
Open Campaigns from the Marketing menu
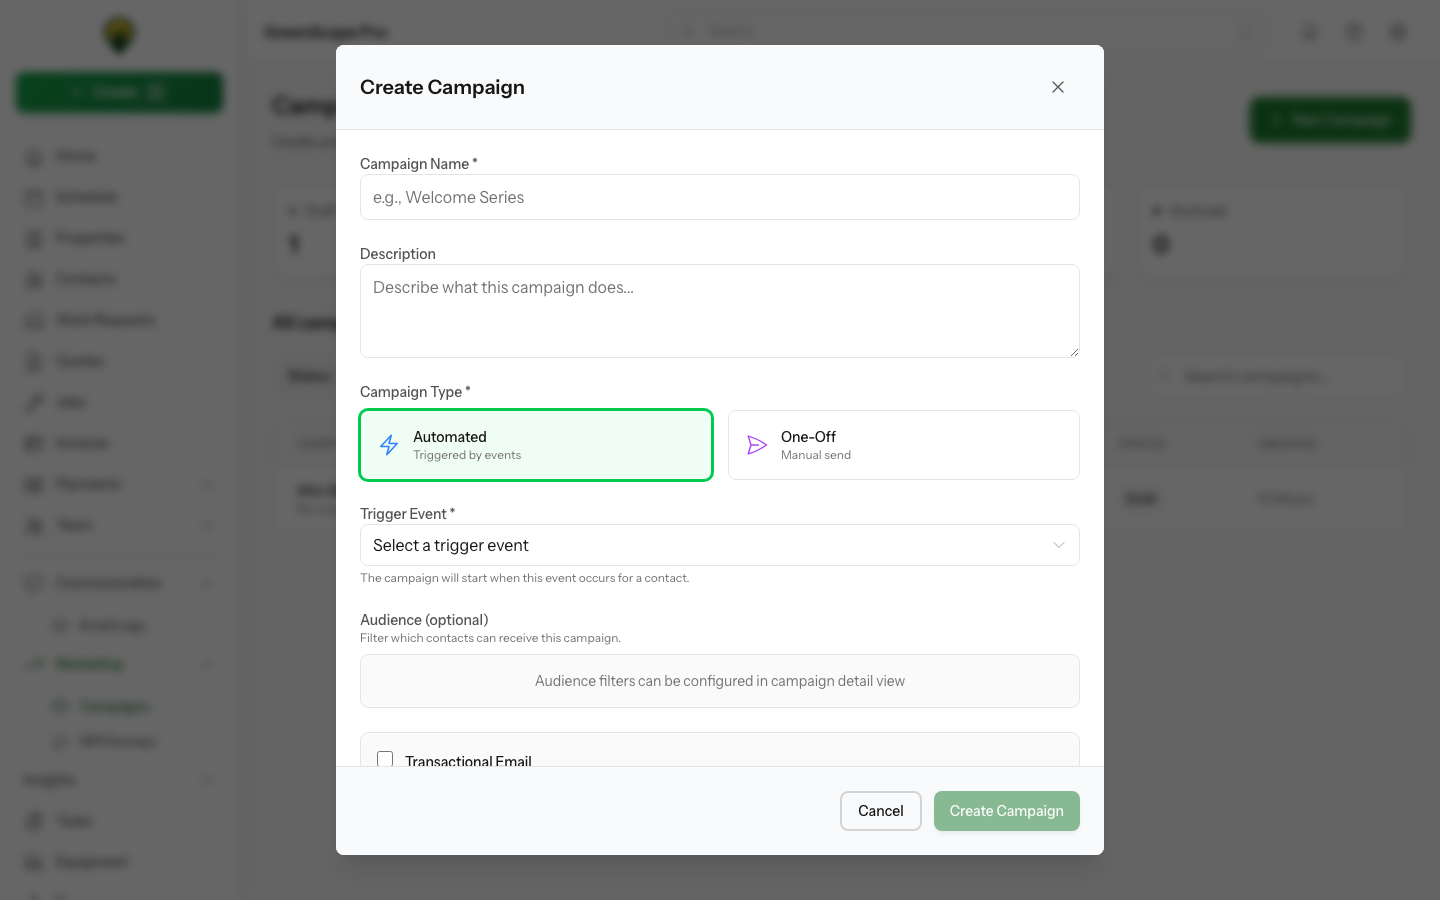112,705
